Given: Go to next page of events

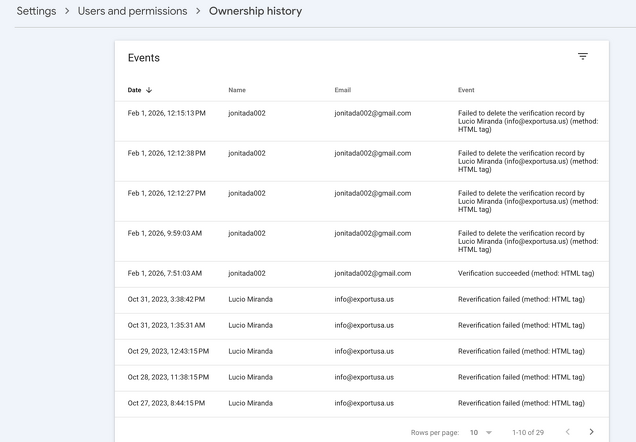Looking at the screenshot, I should 592,432.
